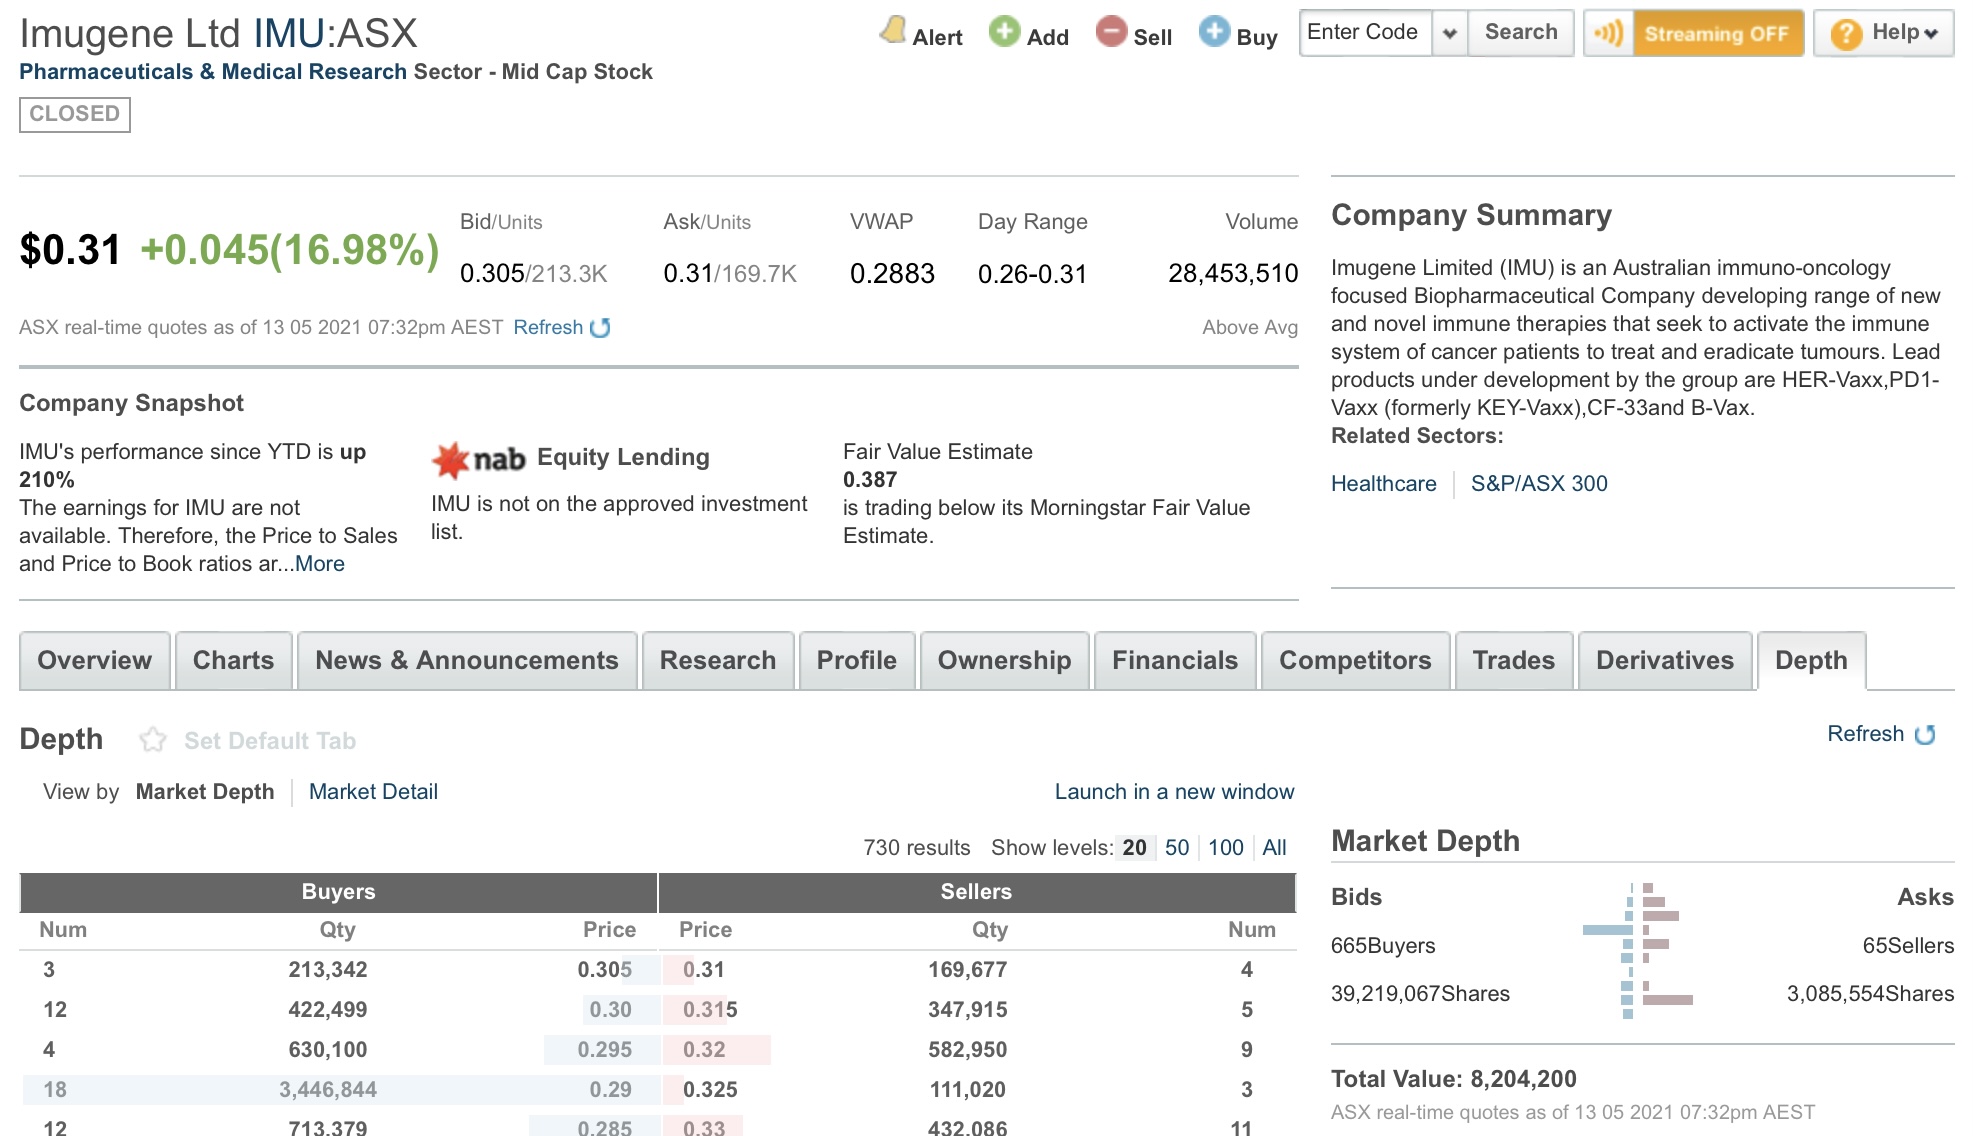Click buyer price 0.305 cell
This screenshot has height=1136, width=1974.
604,970
